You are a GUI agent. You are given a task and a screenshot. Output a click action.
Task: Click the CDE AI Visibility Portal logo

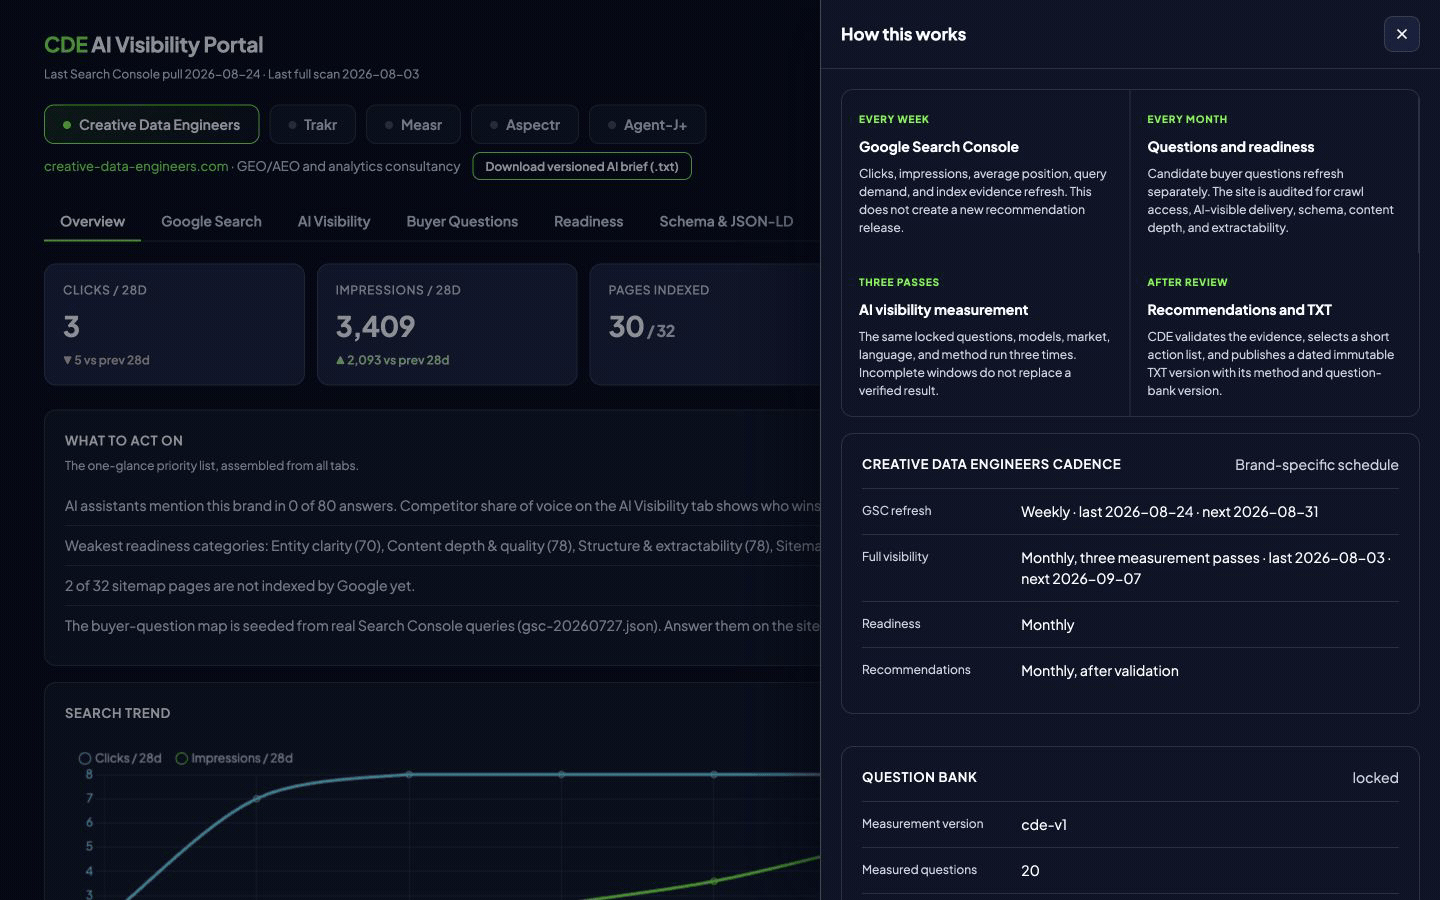[x=153, y=44]
